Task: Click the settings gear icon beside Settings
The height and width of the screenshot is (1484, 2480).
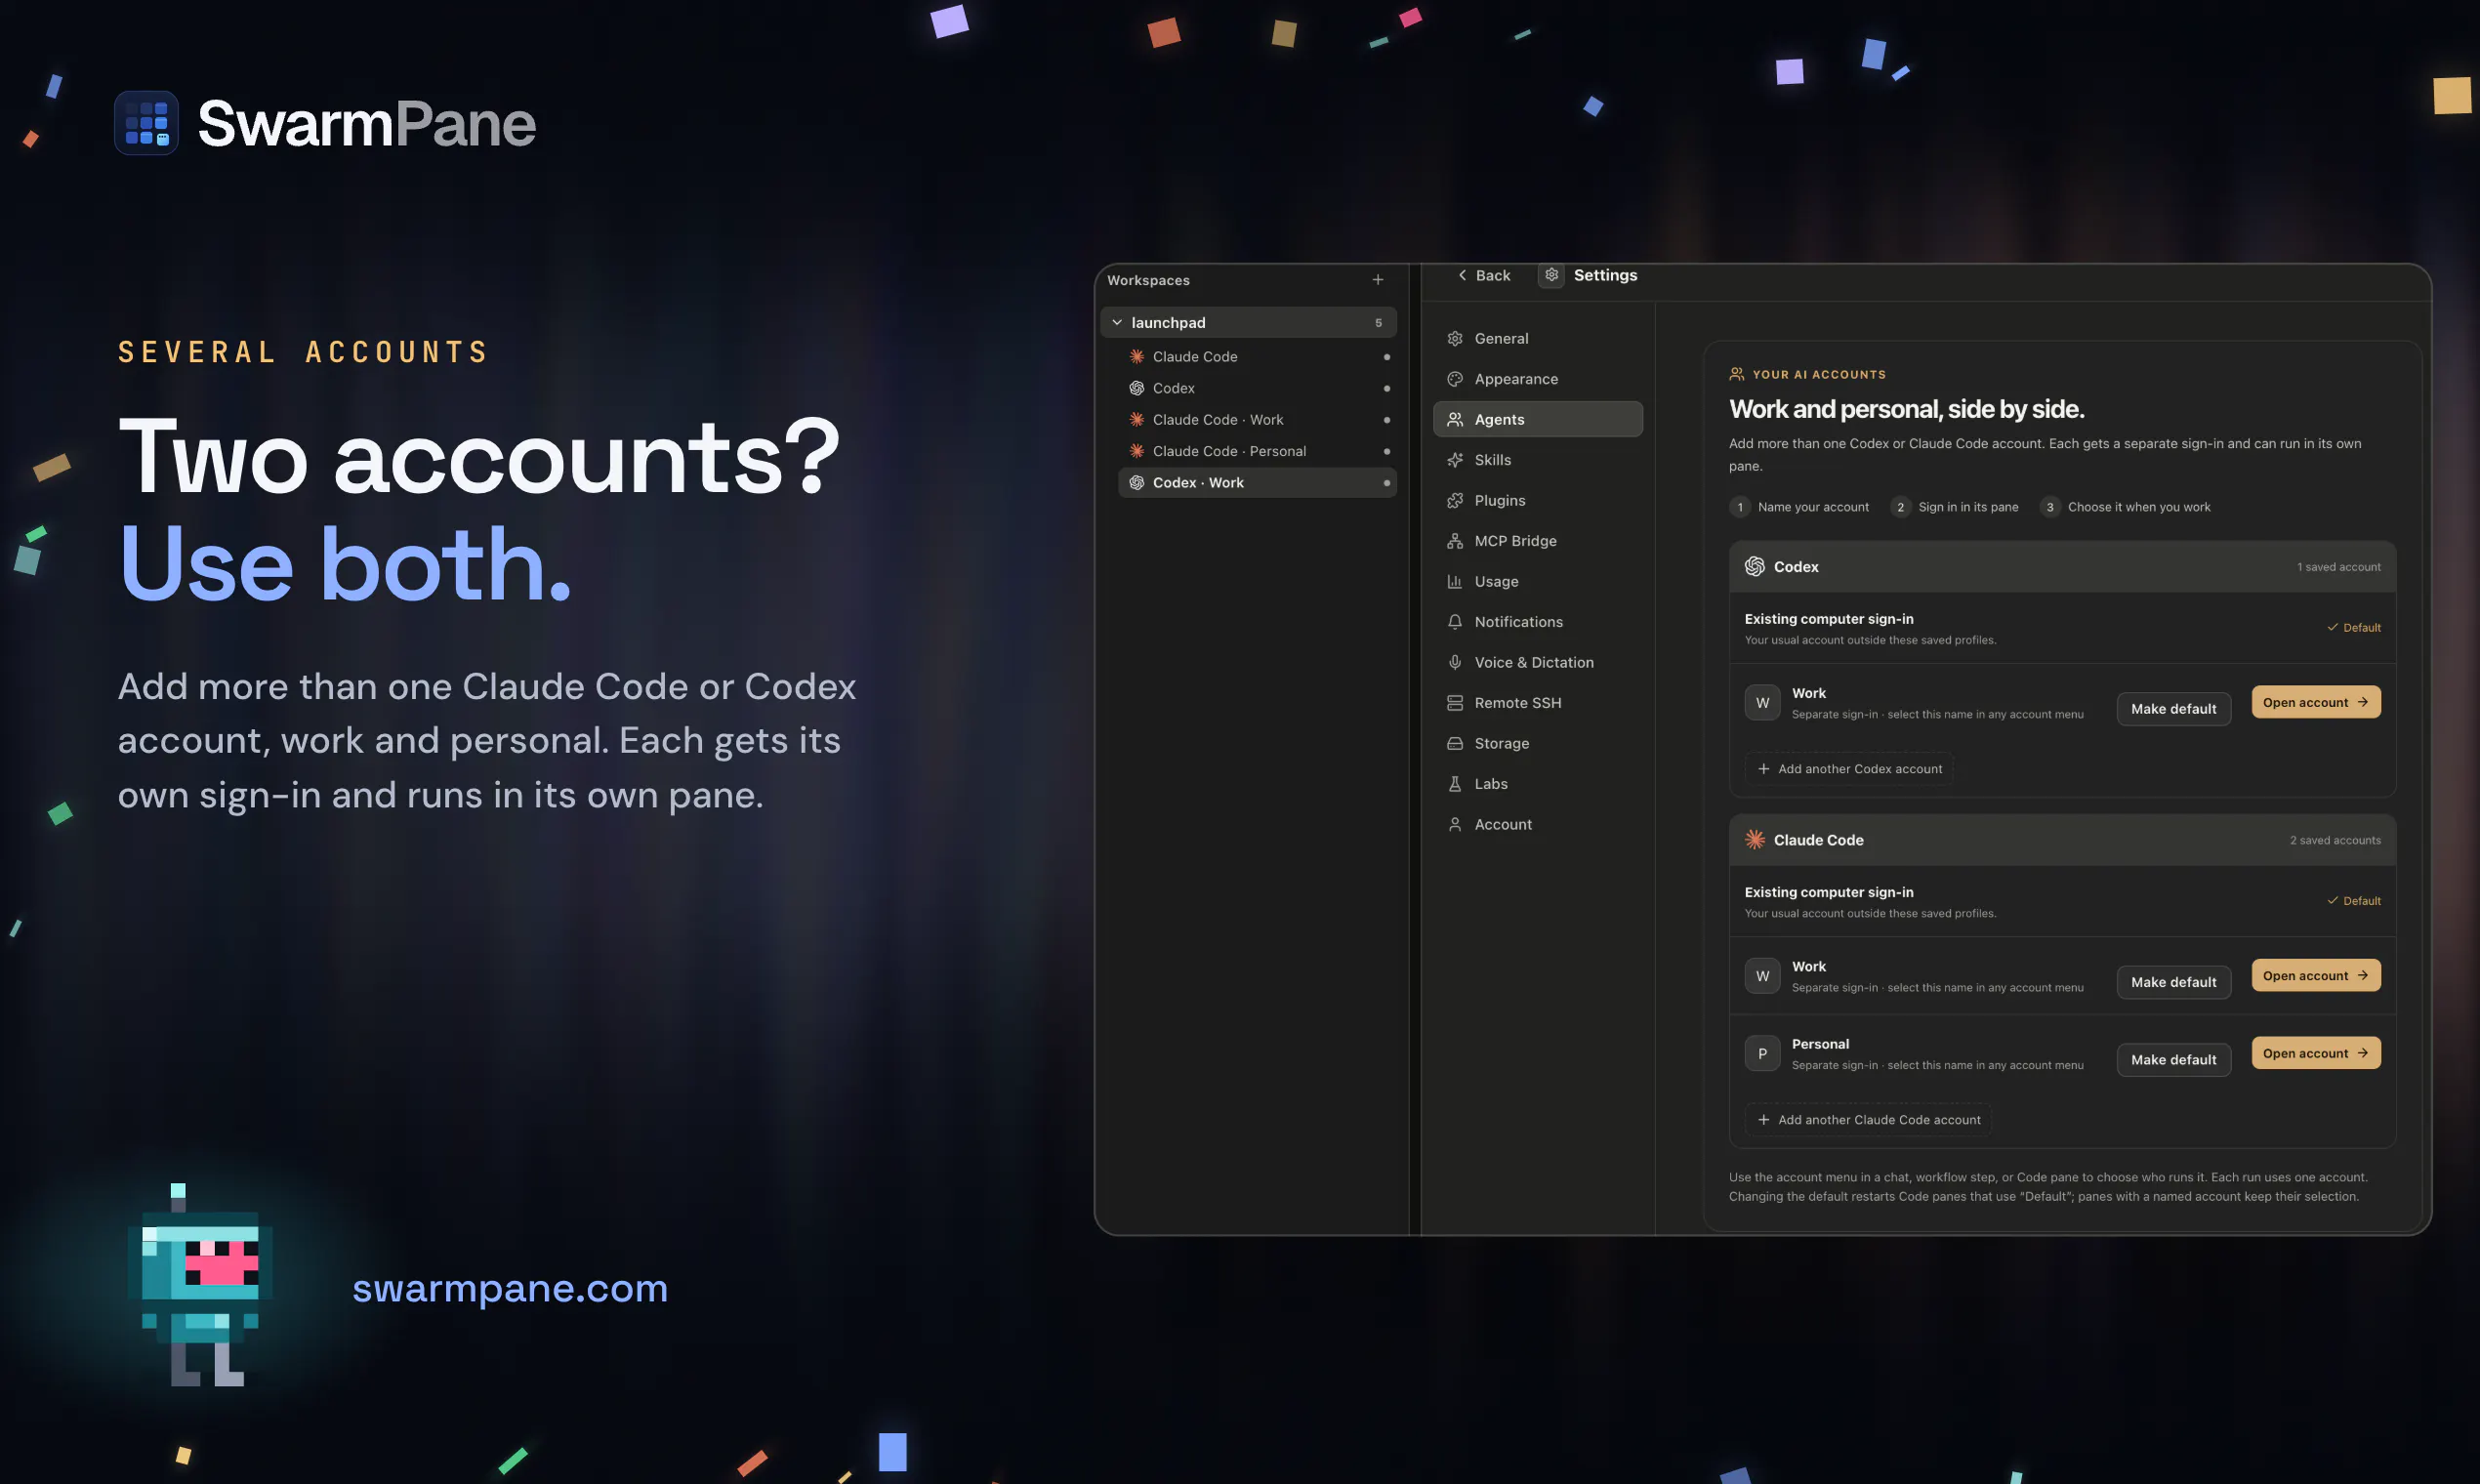Action: coord(1551,275)
